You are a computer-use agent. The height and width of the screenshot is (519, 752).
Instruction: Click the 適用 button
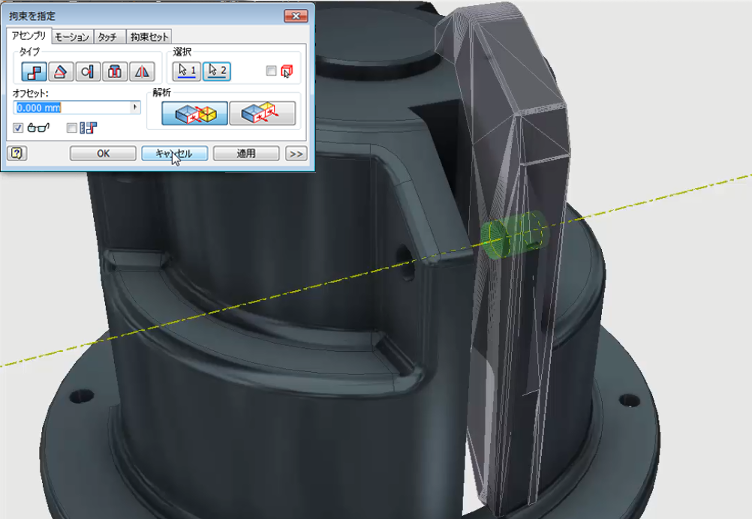[246, 153]
